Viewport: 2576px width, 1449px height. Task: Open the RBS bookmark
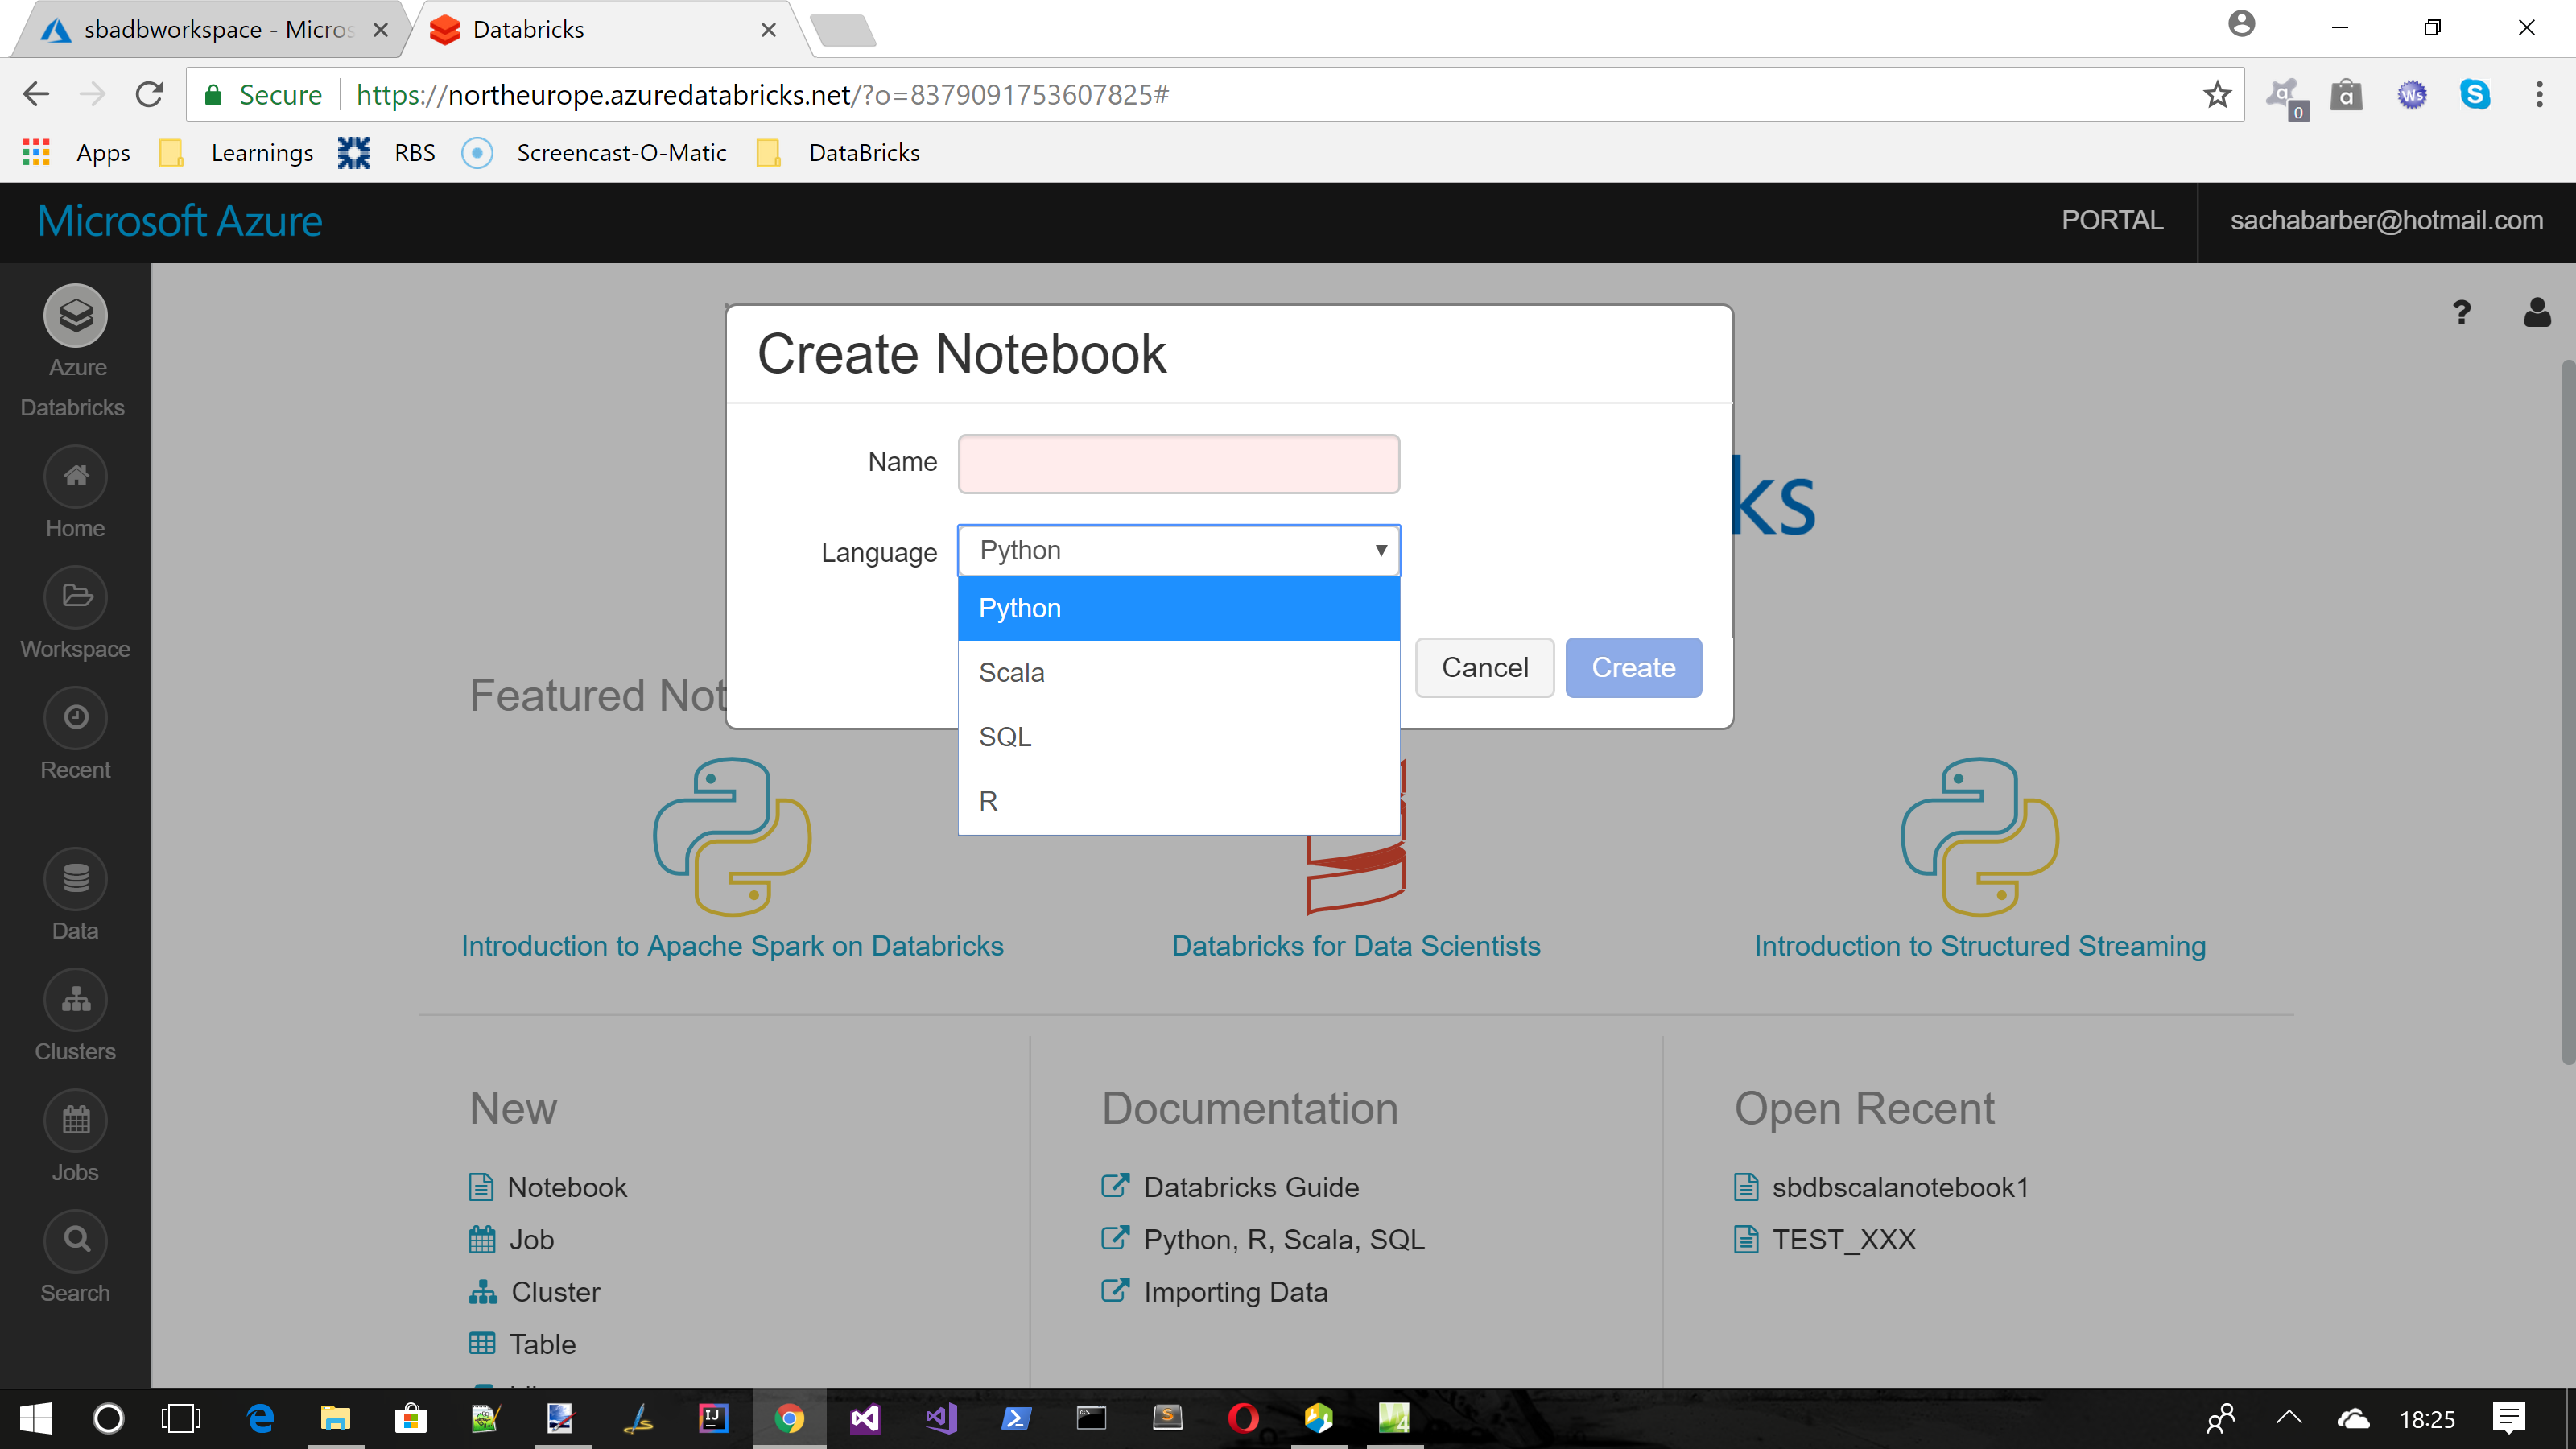387,152
